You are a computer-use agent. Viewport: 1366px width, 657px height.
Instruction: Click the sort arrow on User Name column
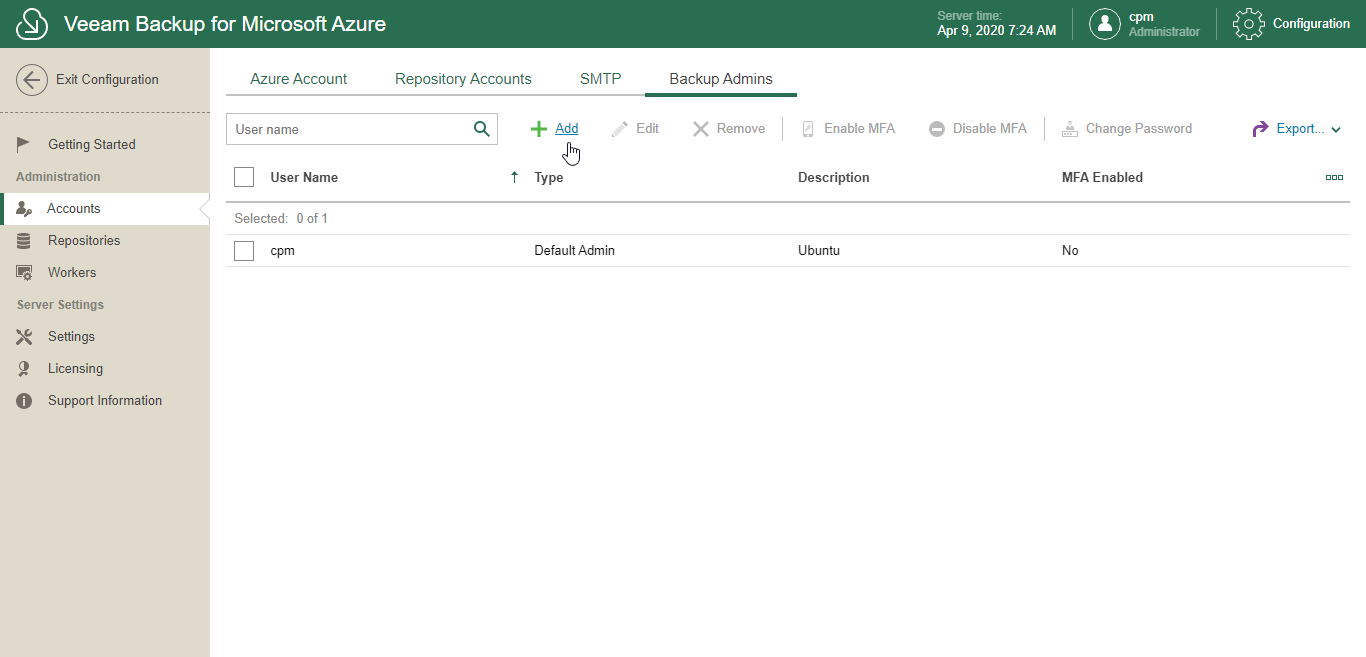(x=515, y=177)
